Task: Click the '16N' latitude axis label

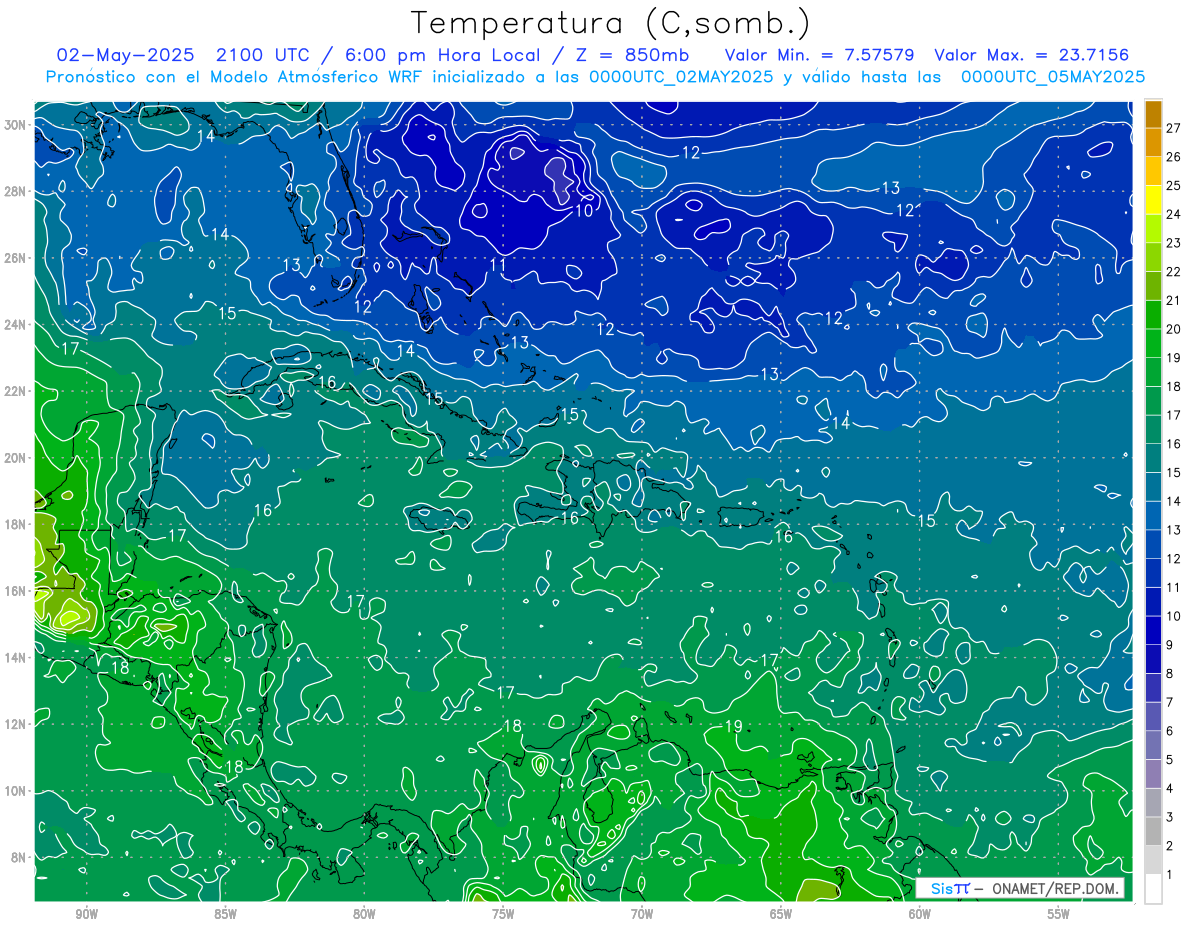Action: (17, 590)
